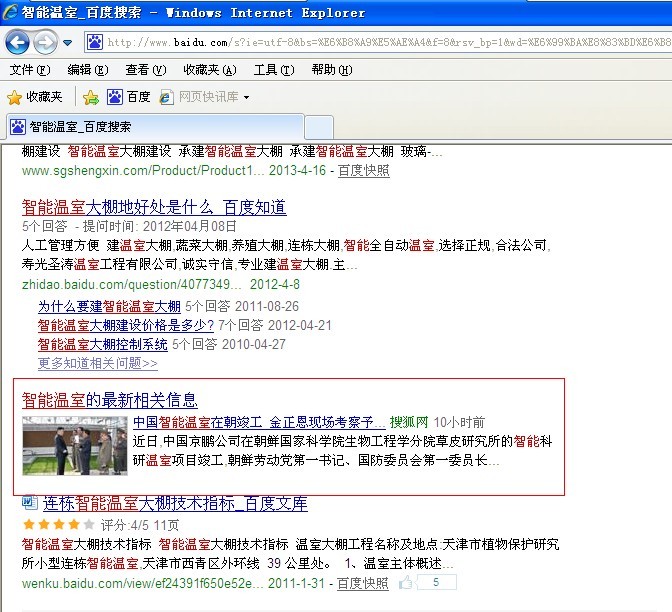Click the like count 5 box
The image size is (672, 612).
(437, 582)
